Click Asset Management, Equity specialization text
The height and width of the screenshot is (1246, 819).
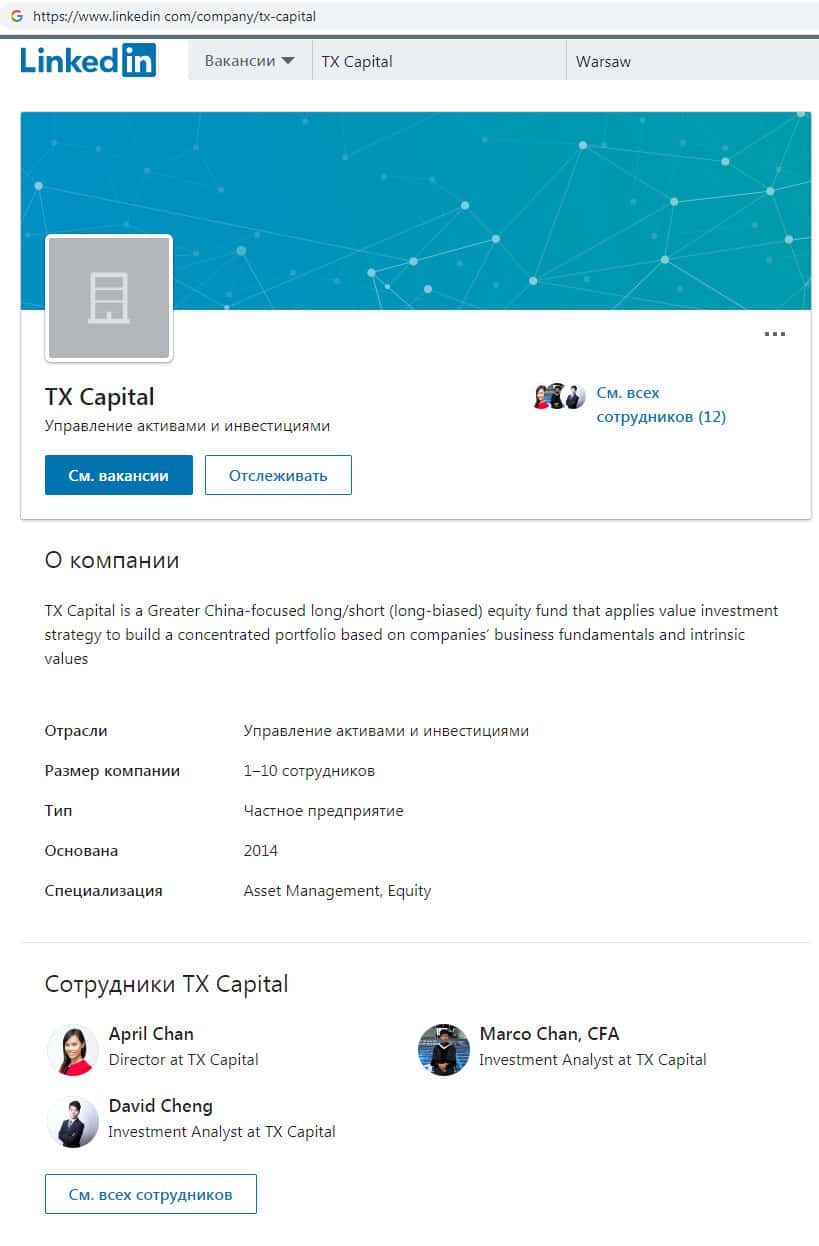337,891
